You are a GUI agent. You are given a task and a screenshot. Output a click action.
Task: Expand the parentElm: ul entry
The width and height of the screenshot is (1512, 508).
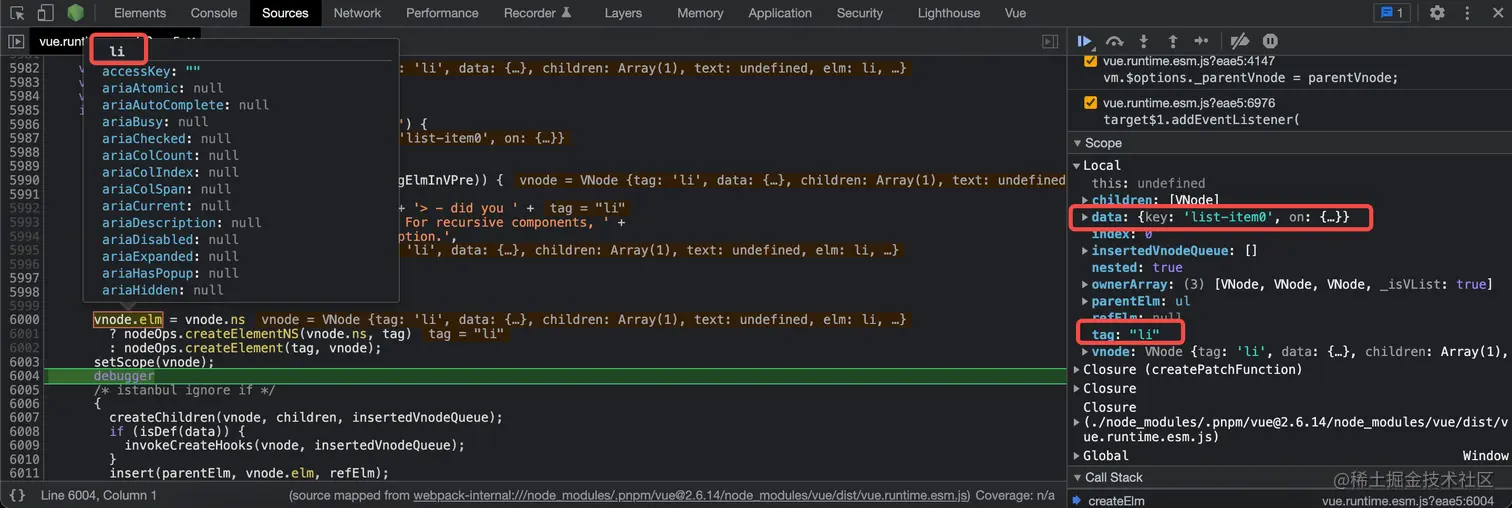[1085, 302]
